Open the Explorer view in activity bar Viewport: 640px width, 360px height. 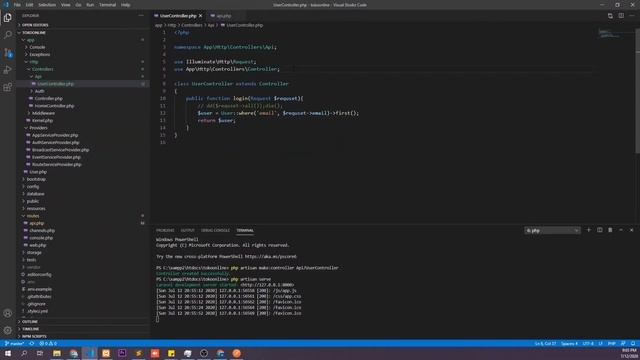coord(8,18)
